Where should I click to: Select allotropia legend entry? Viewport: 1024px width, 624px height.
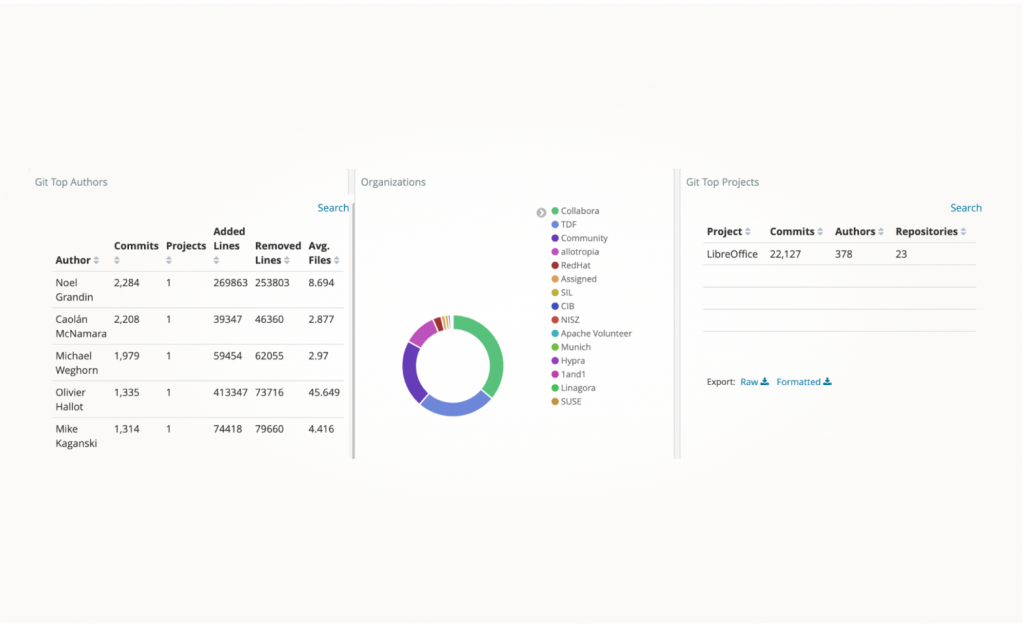[575, 252]
